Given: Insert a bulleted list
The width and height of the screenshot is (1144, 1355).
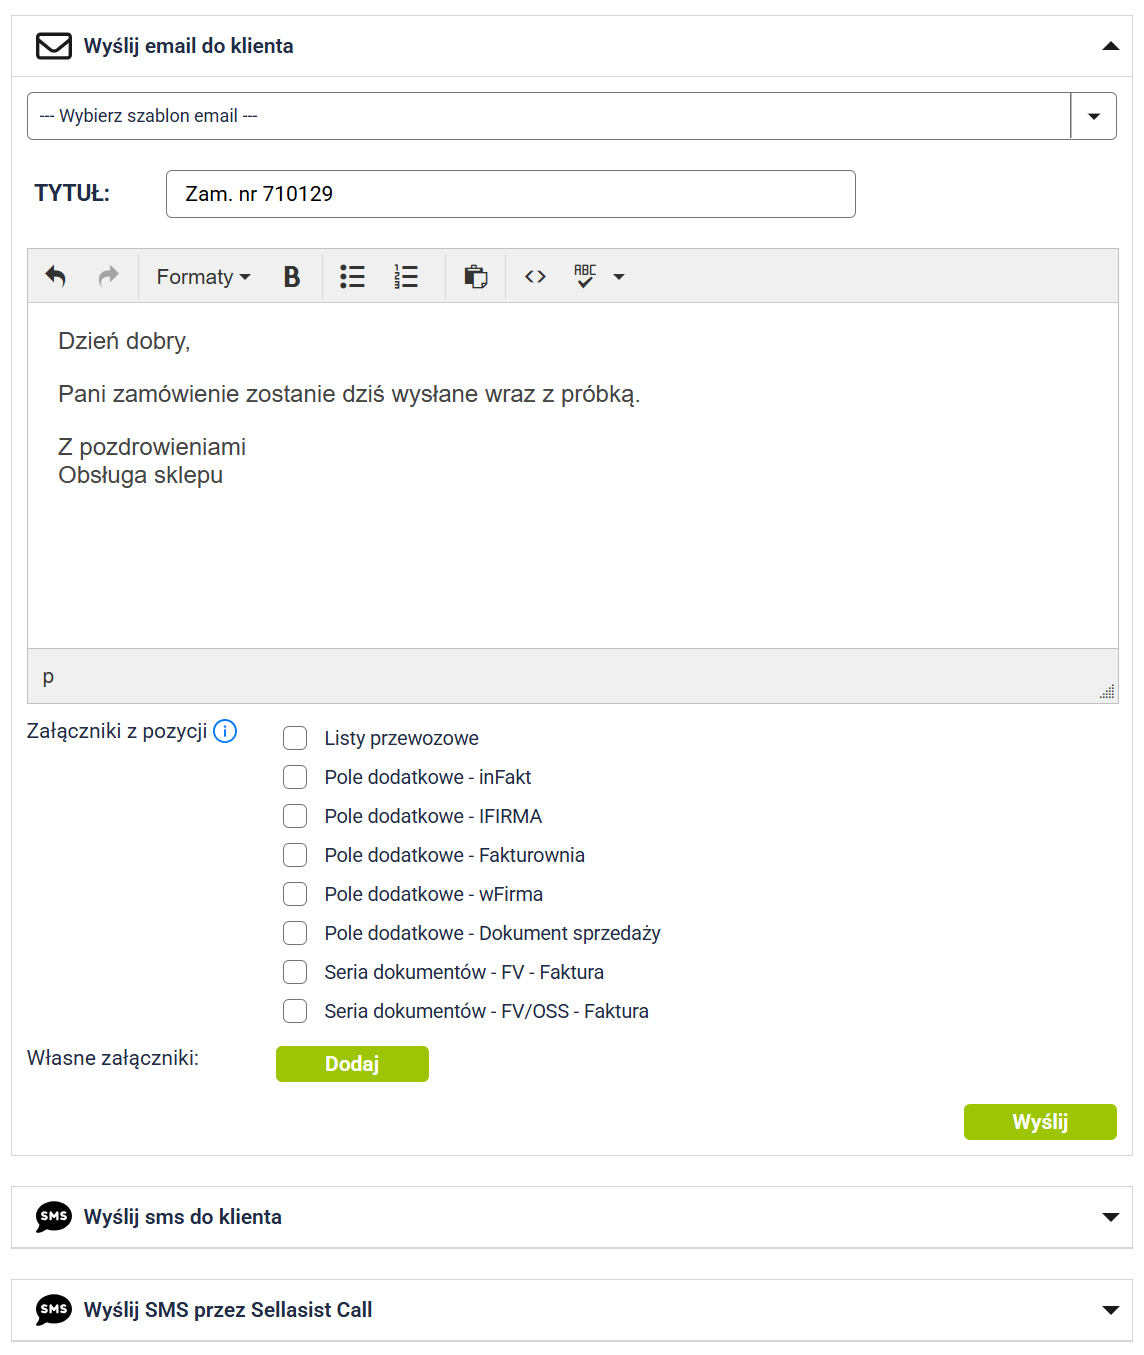Looking at the screenshot, I should pyautogui.click(x=352, y=277).
